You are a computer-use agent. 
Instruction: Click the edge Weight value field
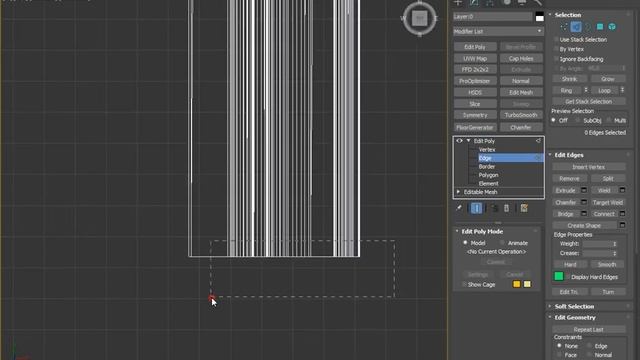[598, 244]
